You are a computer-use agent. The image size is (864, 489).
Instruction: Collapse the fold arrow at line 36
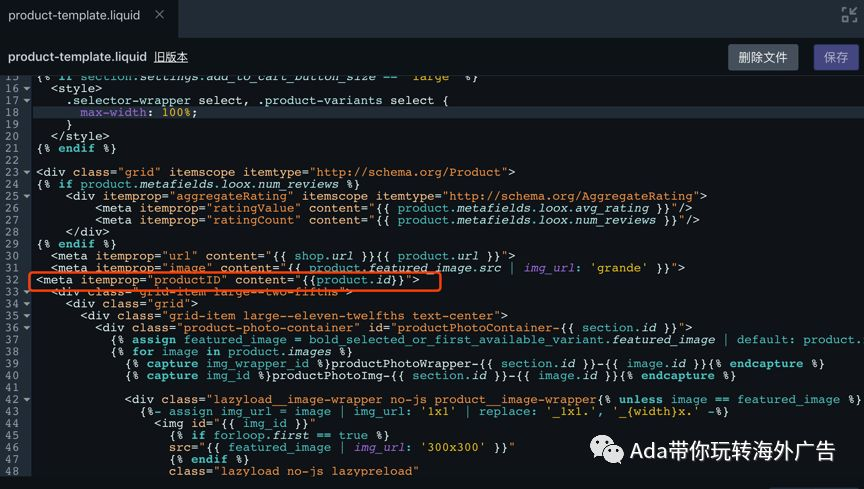coord(26,328)
